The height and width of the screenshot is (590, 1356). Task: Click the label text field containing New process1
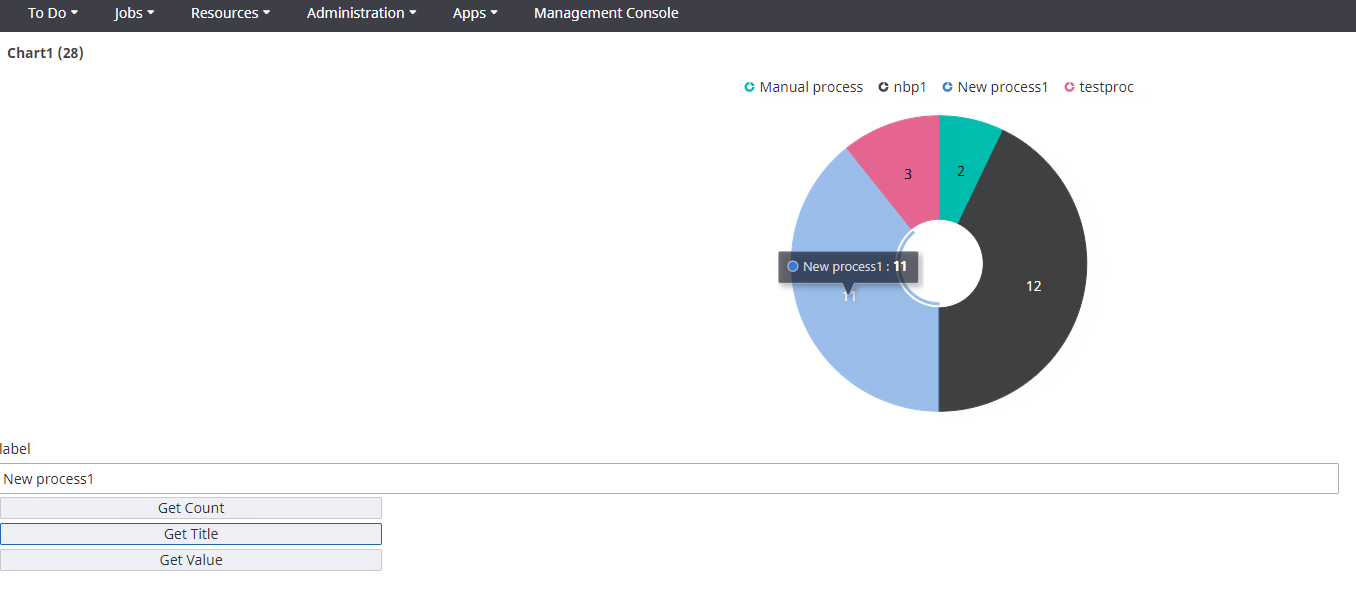(x=668, y=479)
